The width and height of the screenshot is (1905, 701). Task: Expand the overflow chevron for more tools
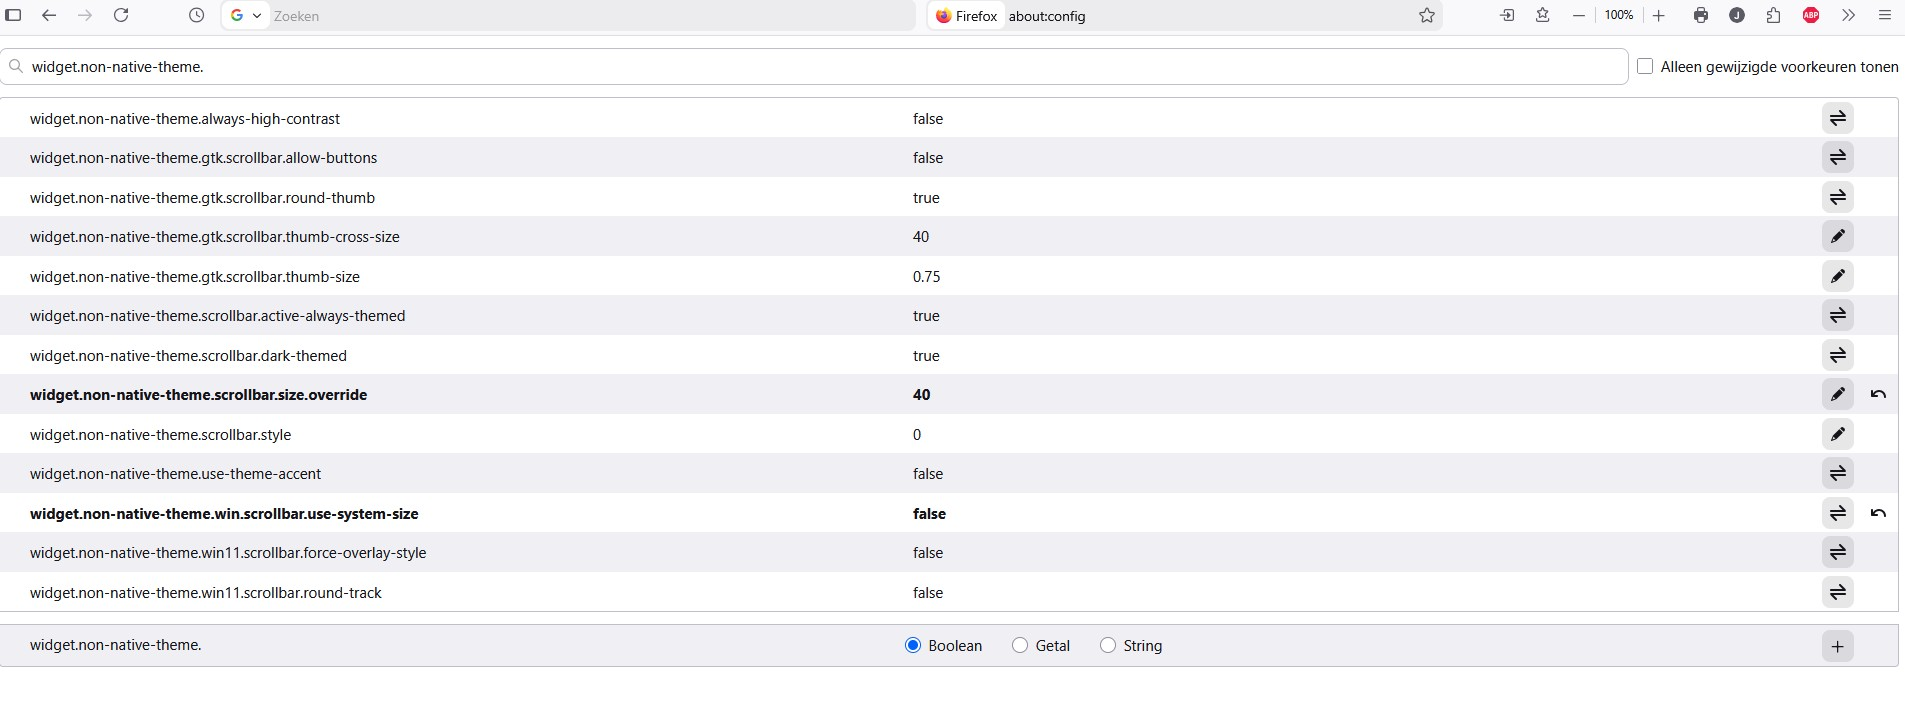pyautogui.click(x=1848, y=15)
